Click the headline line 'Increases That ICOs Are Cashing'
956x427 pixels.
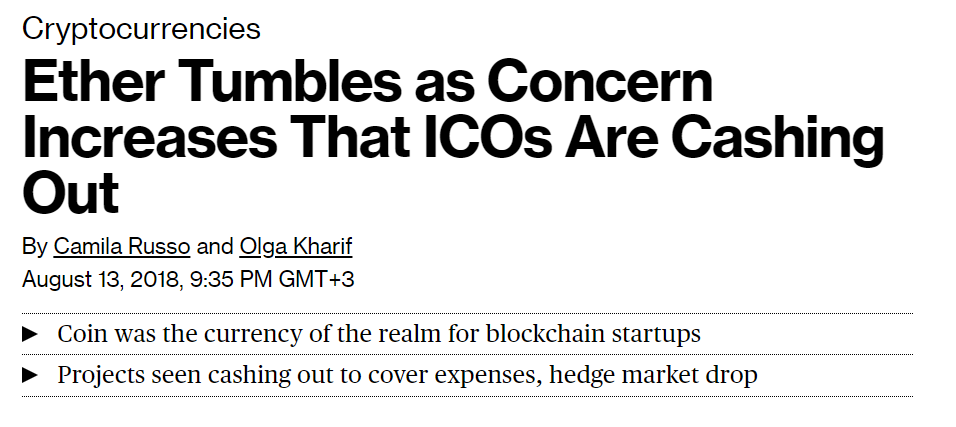coord(453,137)
